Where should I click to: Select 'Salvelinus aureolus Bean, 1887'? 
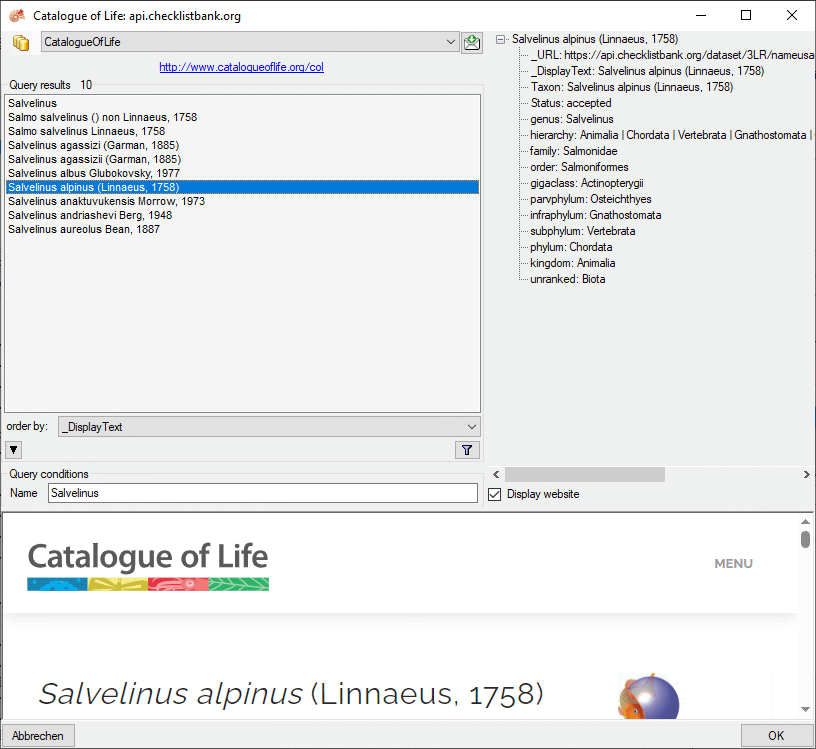pyautogui.click(x=243, y=230)
